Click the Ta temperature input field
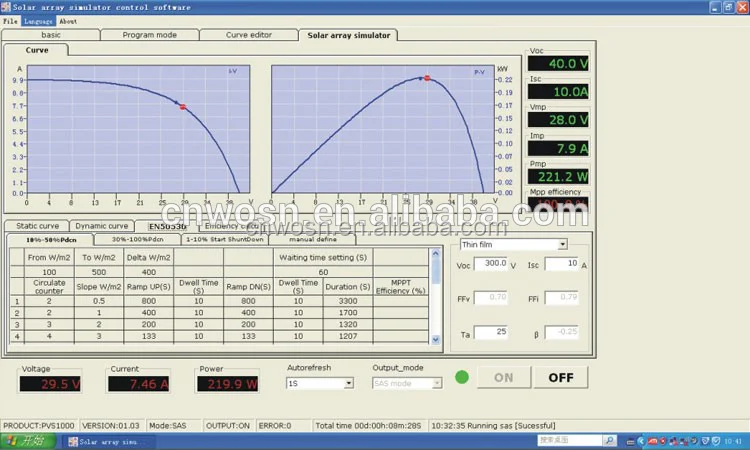This screenshot has width=750, height=450. click(x=491, y=331)
